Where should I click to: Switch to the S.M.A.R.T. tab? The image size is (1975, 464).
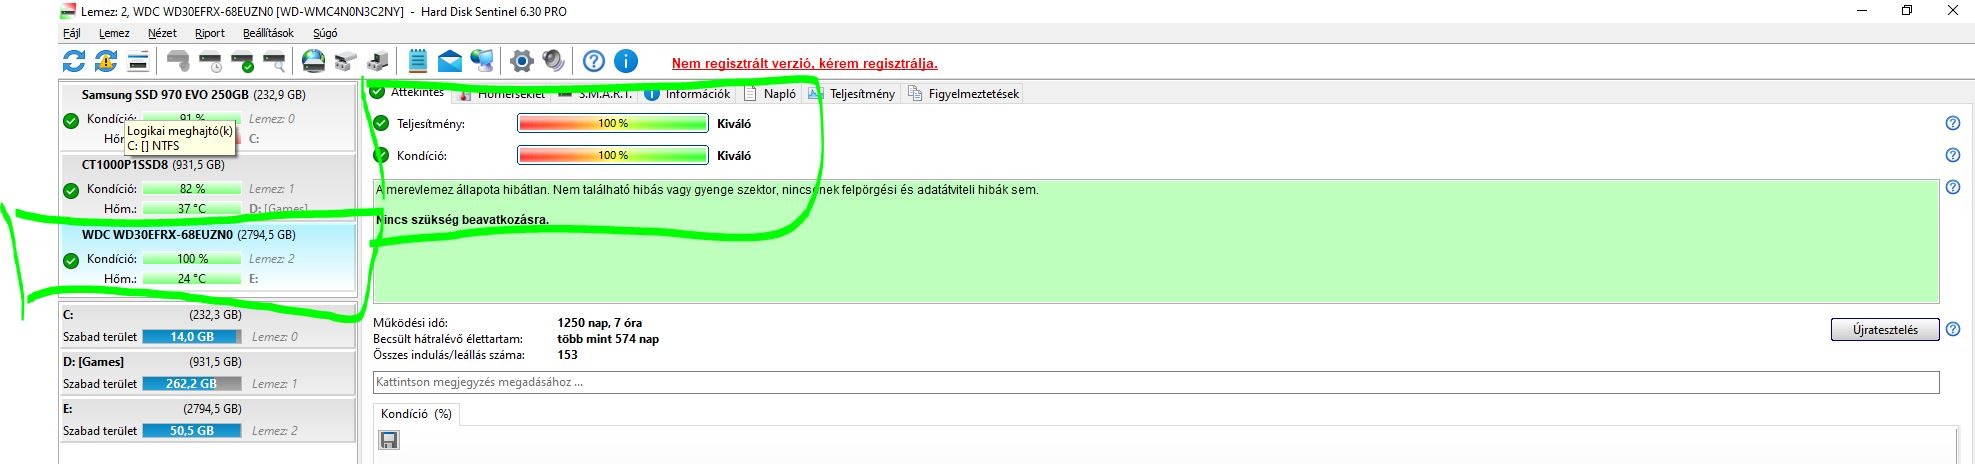tap(596, 94)
